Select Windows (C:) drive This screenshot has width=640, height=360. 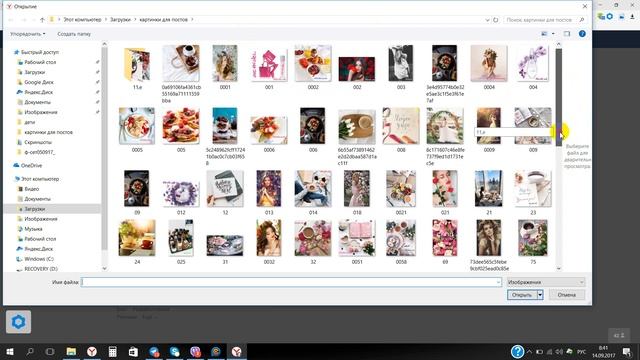coord(39,259)
